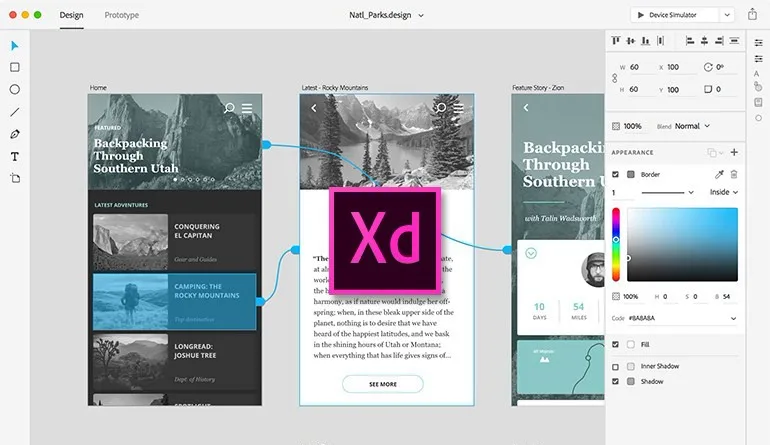This screenshot has width=770, height=445.
Task: Click the circled chevron on Zion card
Action: pyautogui.click(x=531, y=253)
